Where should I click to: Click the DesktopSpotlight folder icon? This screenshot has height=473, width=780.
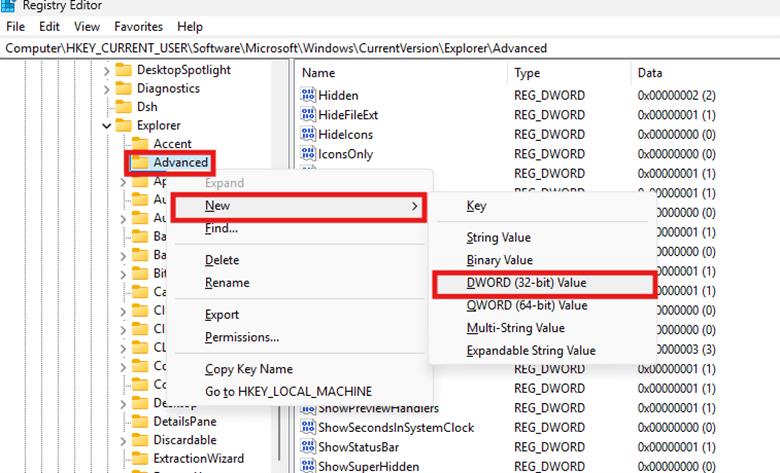coord(123,70)
